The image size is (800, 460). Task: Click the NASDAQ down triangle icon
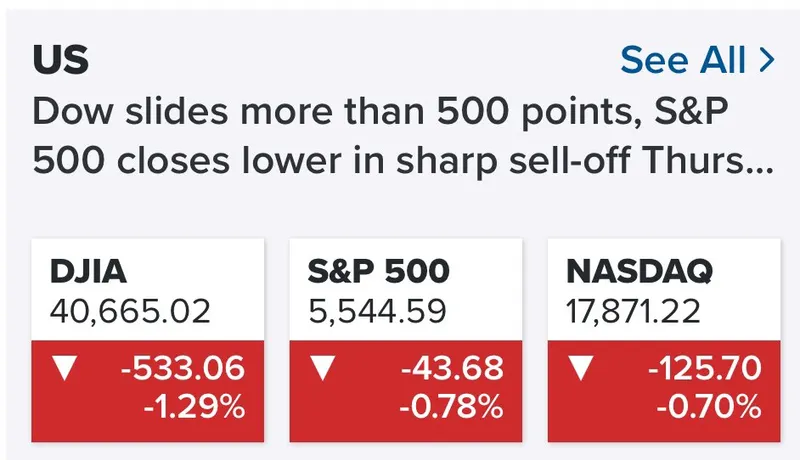tap(580, 370)
